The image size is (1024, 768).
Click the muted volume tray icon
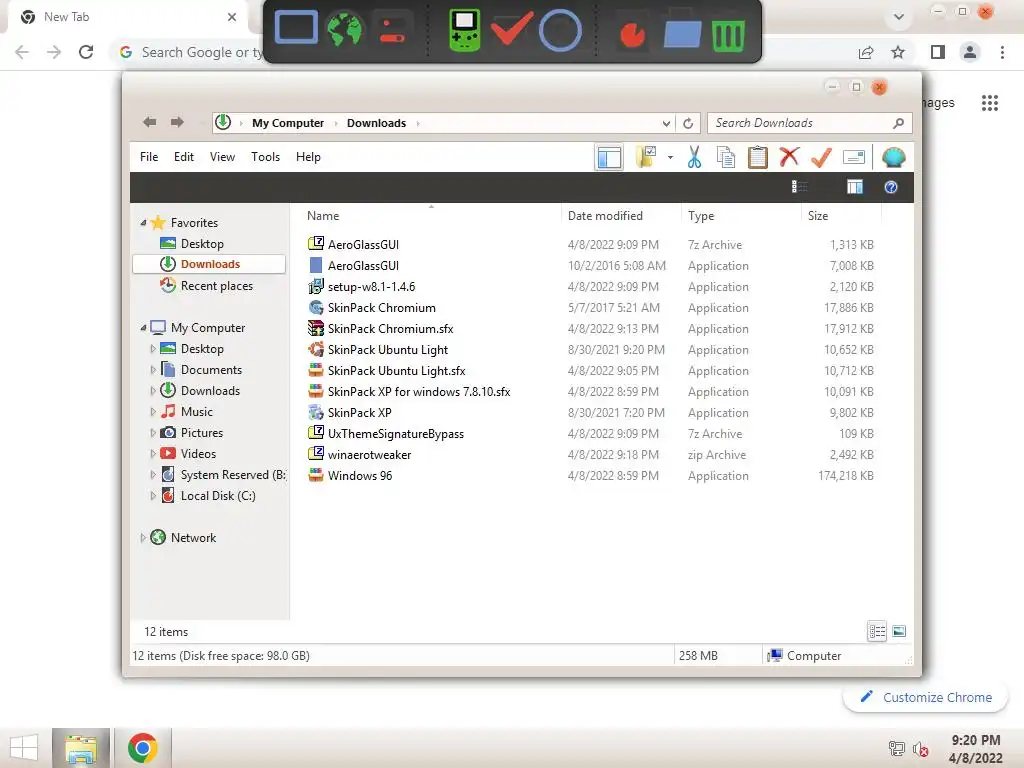pyautogui.click(x=920, y=749)
